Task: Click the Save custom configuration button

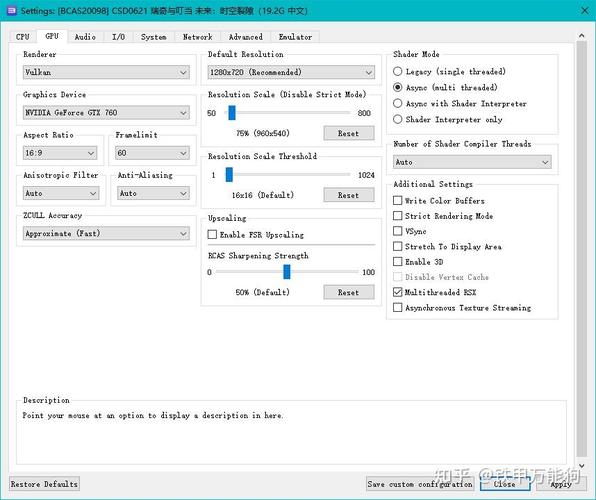Action: coord(420,484)
